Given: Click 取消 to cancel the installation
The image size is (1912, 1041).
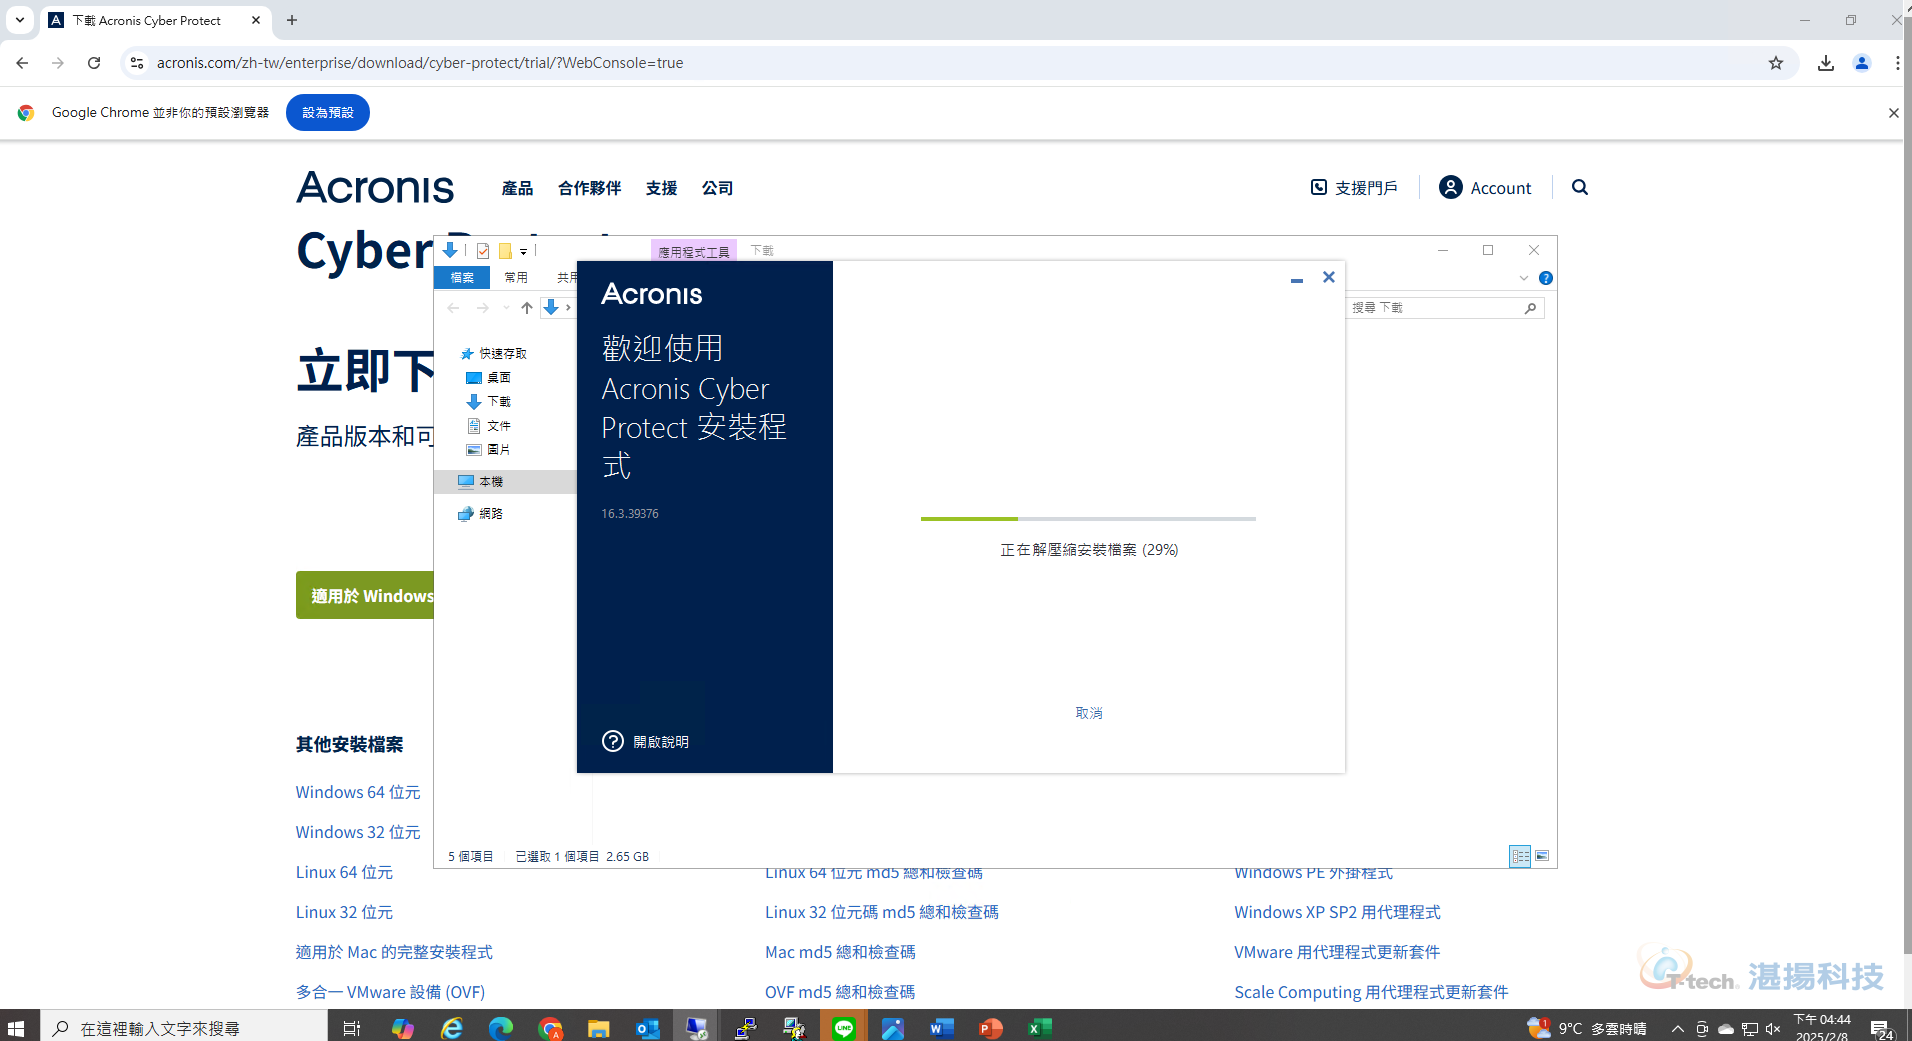Looking at the screenshot, I should tap(1088, 713).
